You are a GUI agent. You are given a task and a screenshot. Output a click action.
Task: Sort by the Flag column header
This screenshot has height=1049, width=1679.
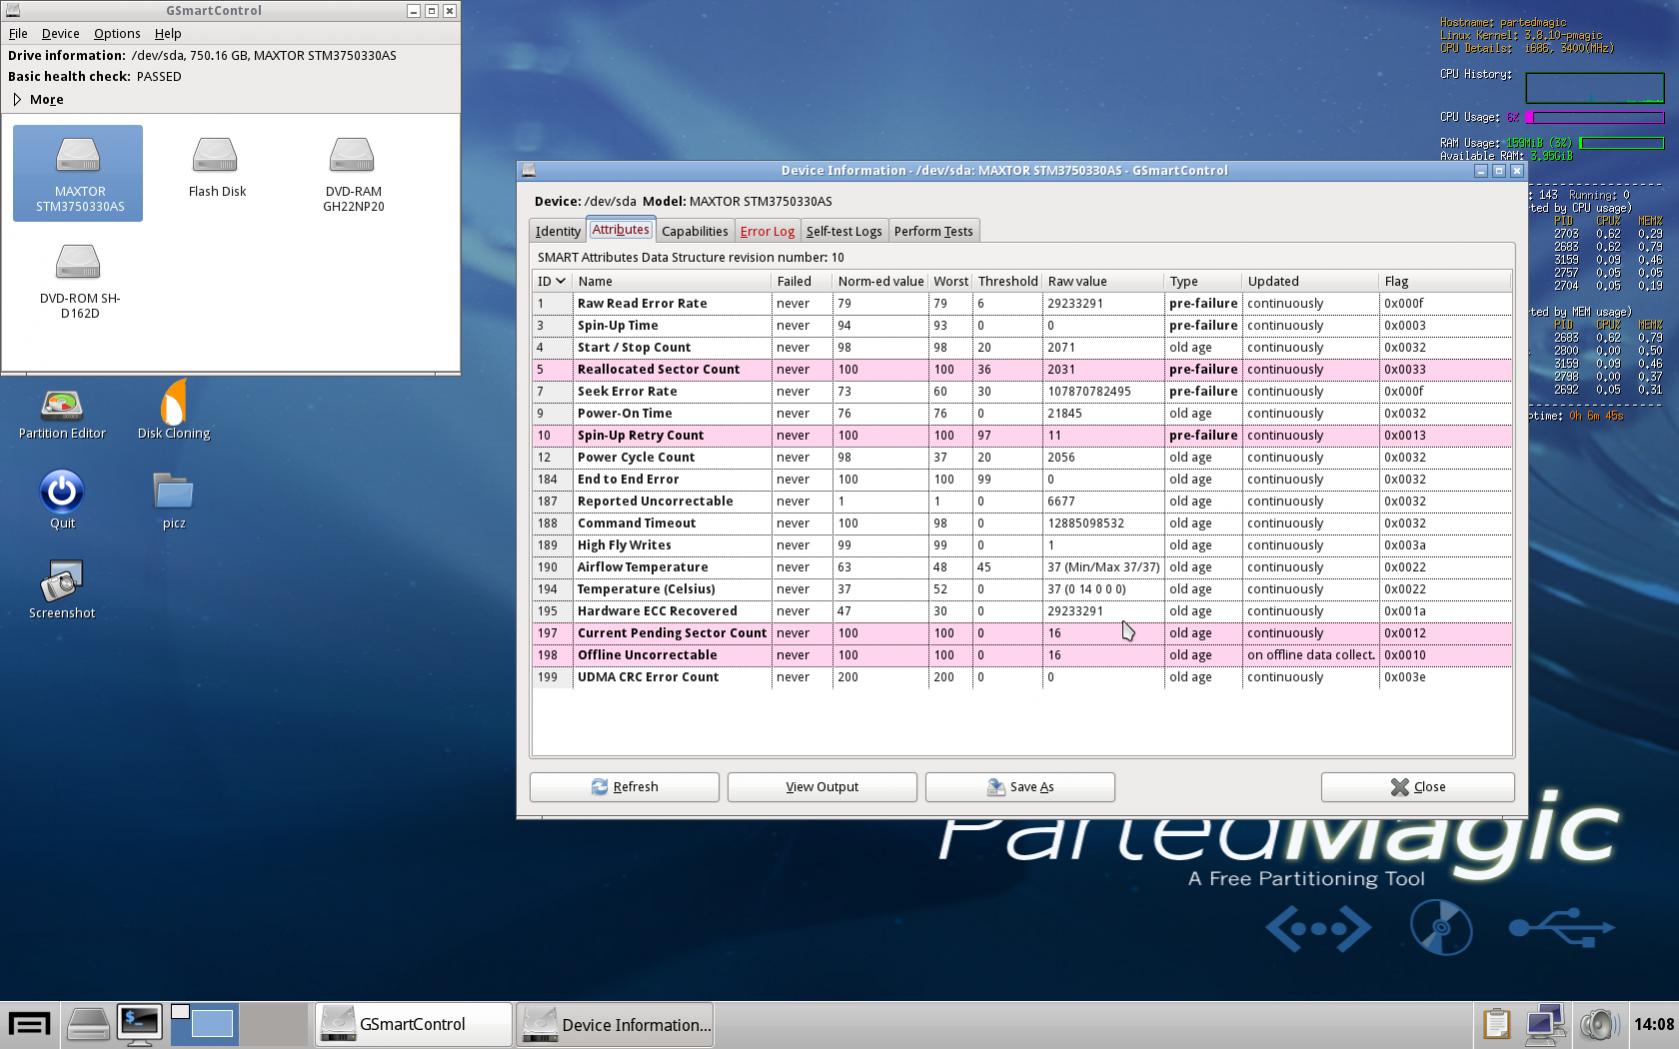pos(1445,281)
